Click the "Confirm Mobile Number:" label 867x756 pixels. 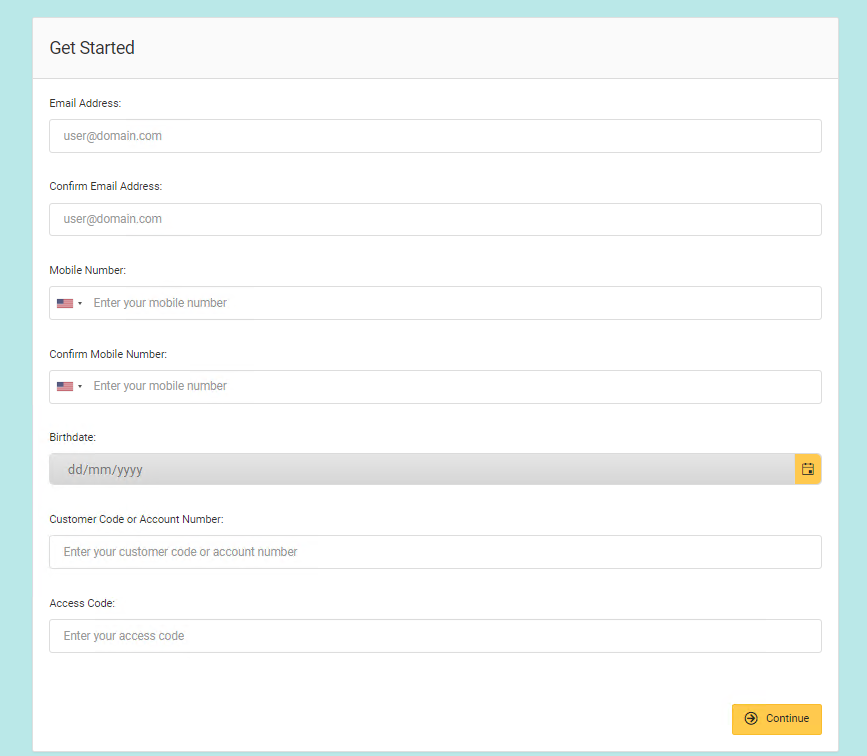pos(108,354)
